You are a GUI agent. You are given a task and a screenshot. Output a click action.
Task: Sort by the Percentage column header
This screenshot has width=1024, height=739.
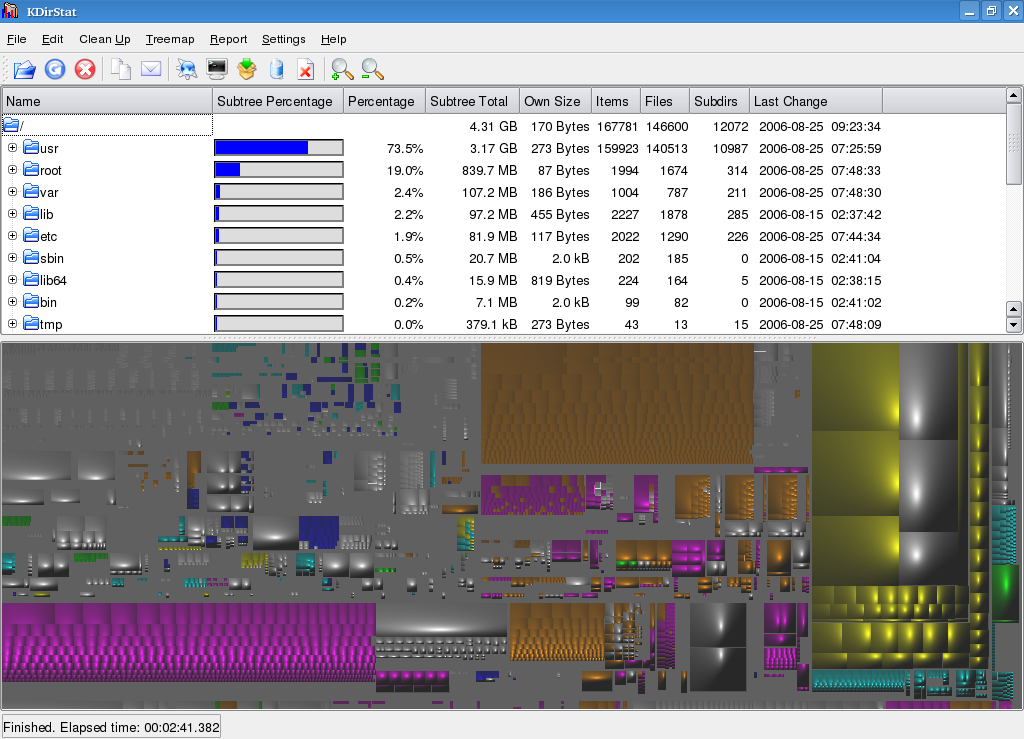coord(385,101)
